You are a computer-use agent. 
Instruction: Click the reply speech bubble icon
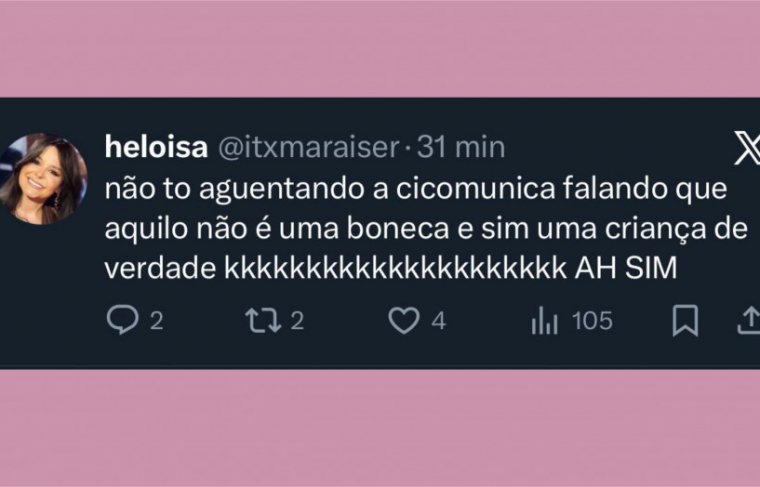tap(121, 321)
